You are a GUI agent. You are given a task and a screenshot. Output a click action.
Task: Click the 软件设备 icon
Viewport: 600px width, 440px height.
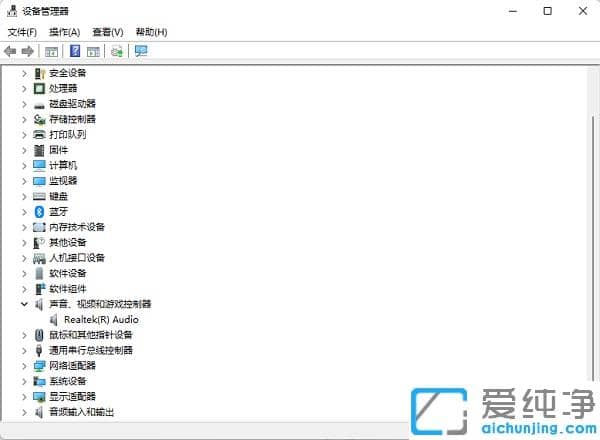39,273
